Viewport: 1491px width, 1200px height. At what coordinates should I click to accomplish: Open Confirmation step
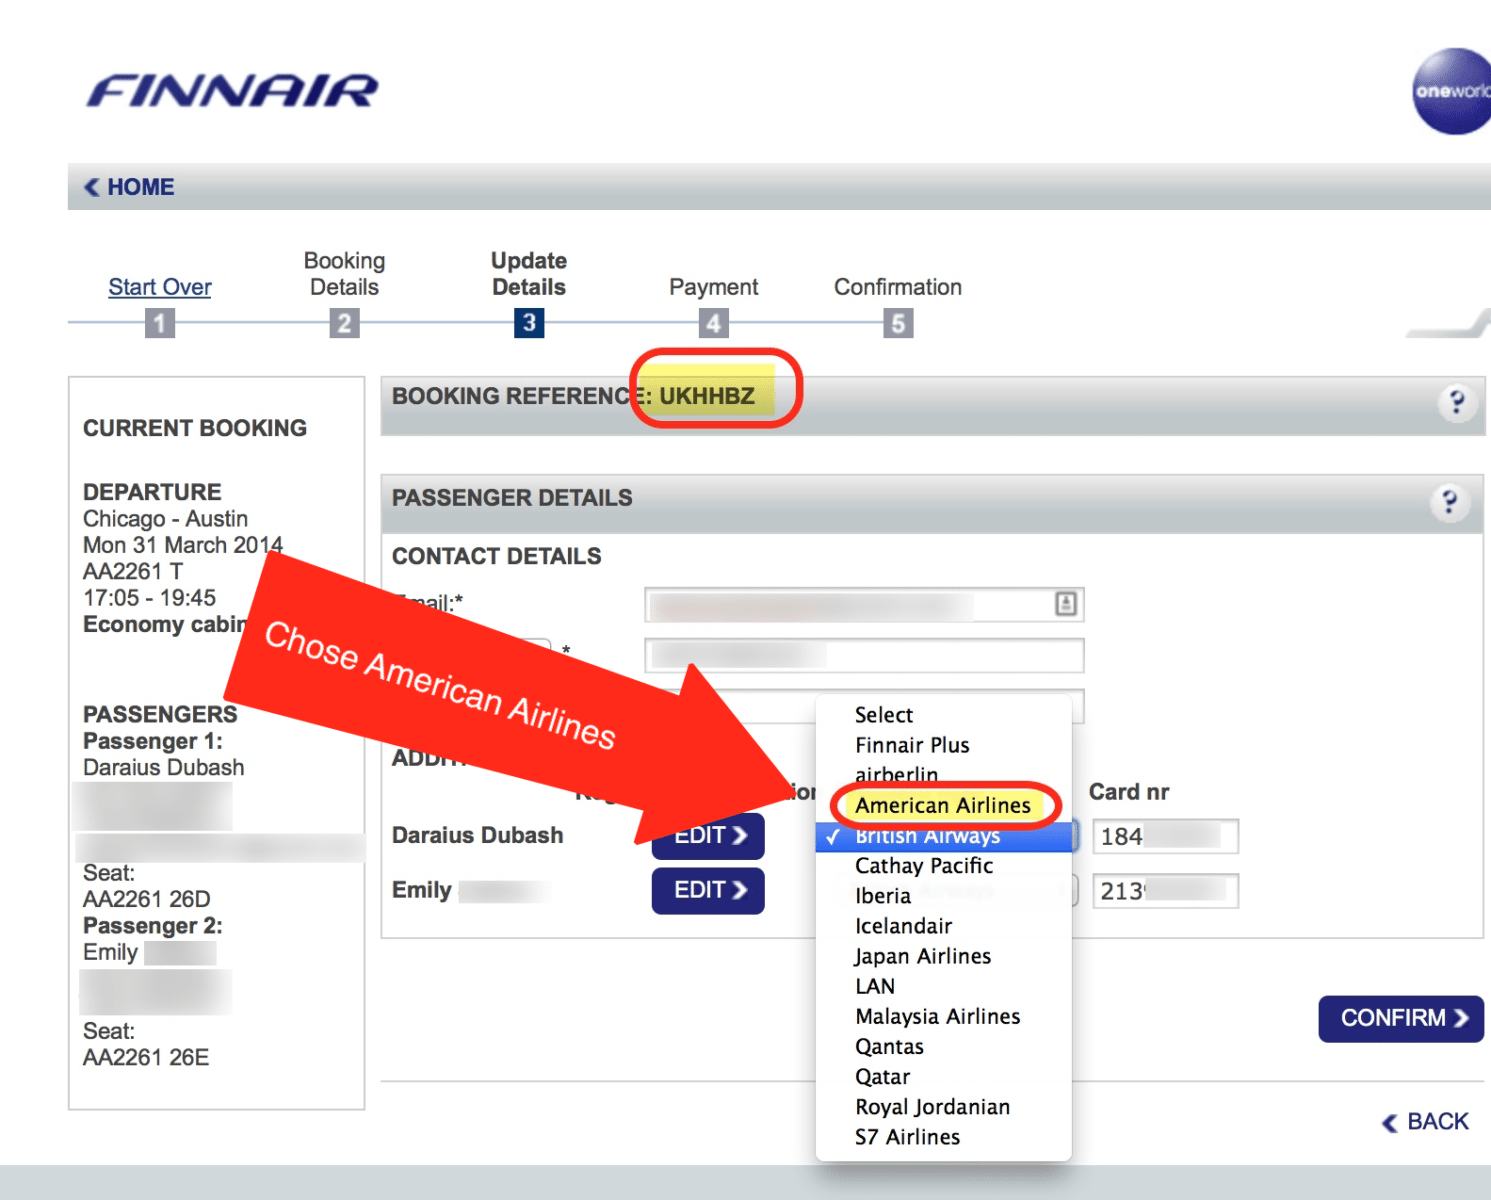(x=898, y=287)
